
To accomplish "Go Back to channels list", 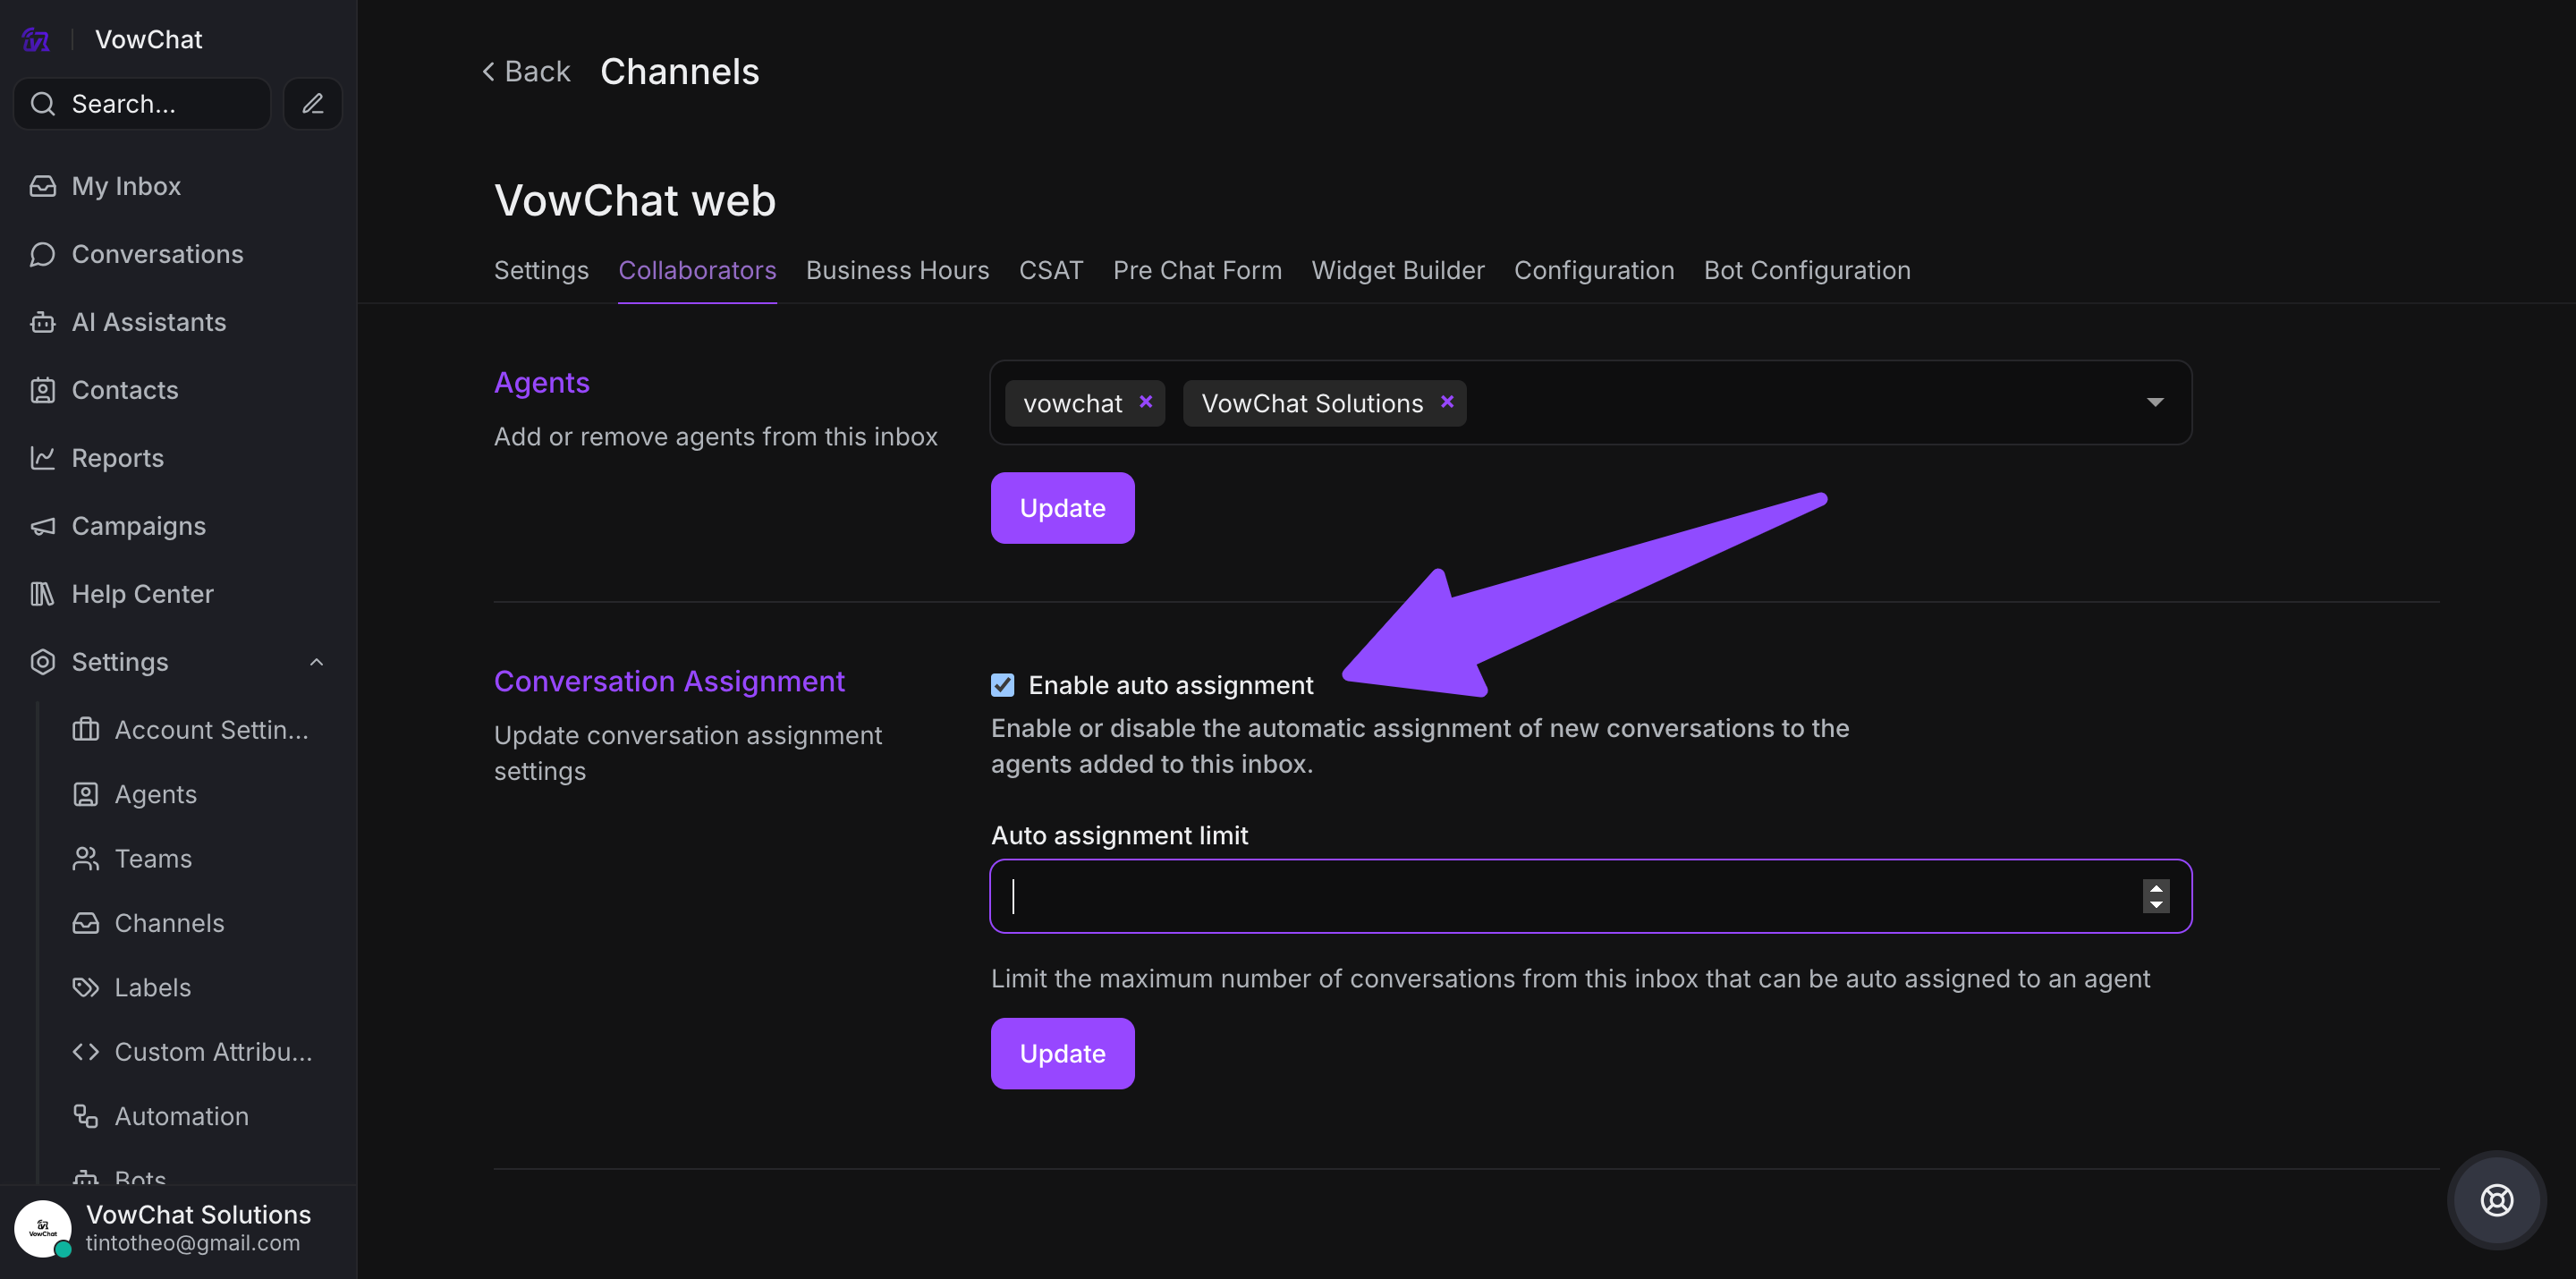I will pyautogui.click(x=526, y=72).
